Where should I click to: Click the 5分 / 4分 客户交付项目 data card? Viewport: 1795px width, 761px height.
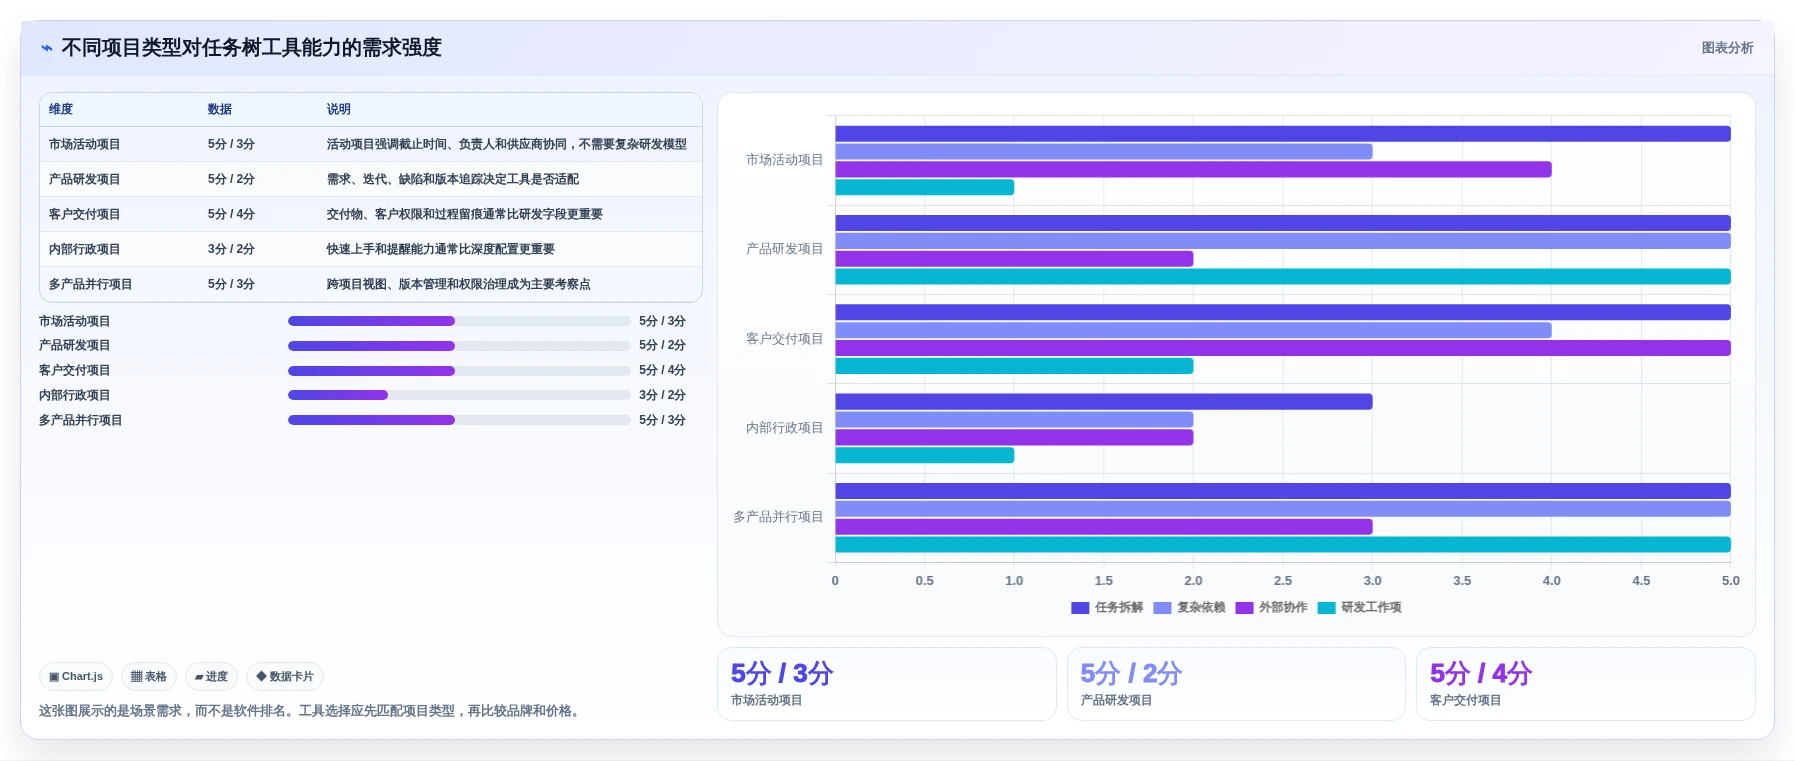tap(1586, 684)
